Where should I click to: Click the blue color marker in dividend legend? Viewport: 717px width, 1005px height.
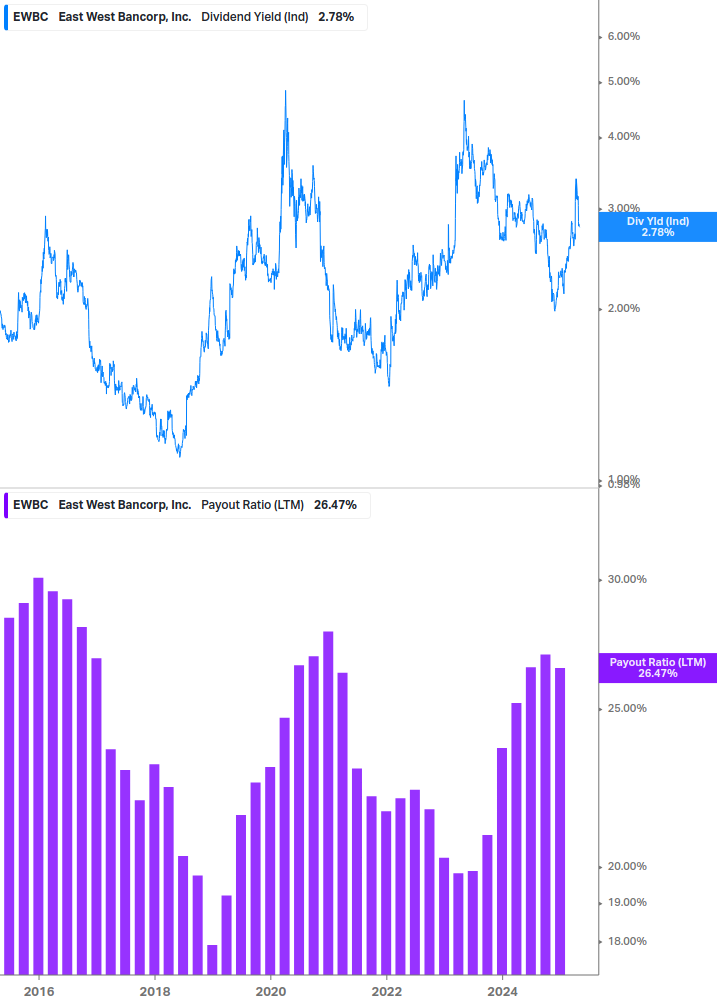pos(6,17)
